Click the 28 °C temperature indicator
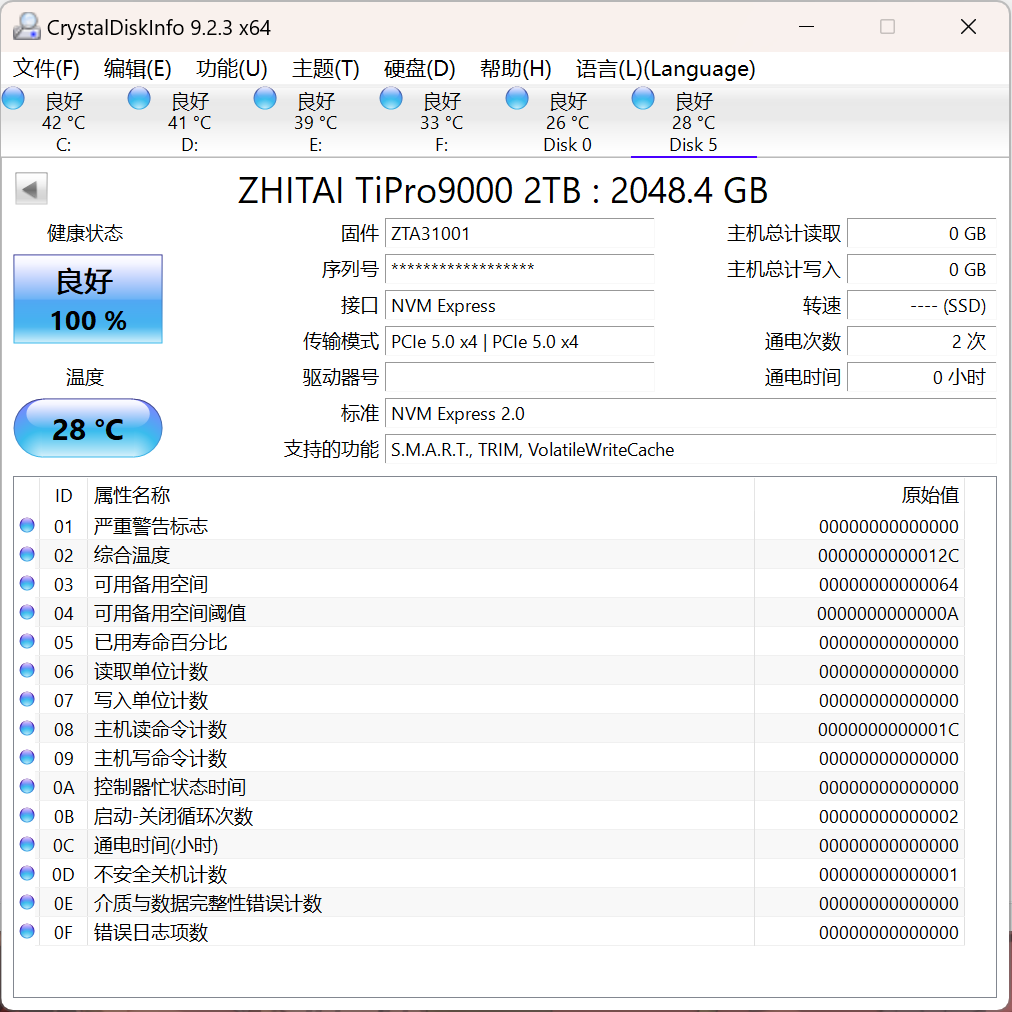Image resolution: width=1012 pixels, height=1012 pixels. [87, 428]
